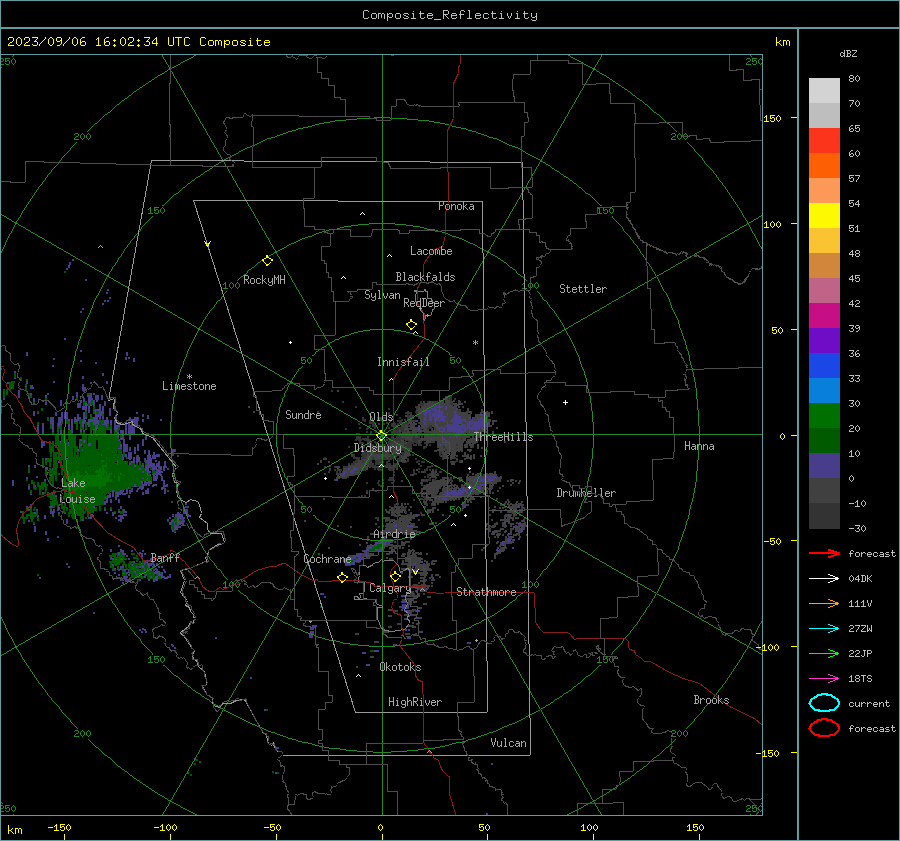Screen dimensions: 900x841
Task: Click the Limestone label
Action: (x=189, y=386)
